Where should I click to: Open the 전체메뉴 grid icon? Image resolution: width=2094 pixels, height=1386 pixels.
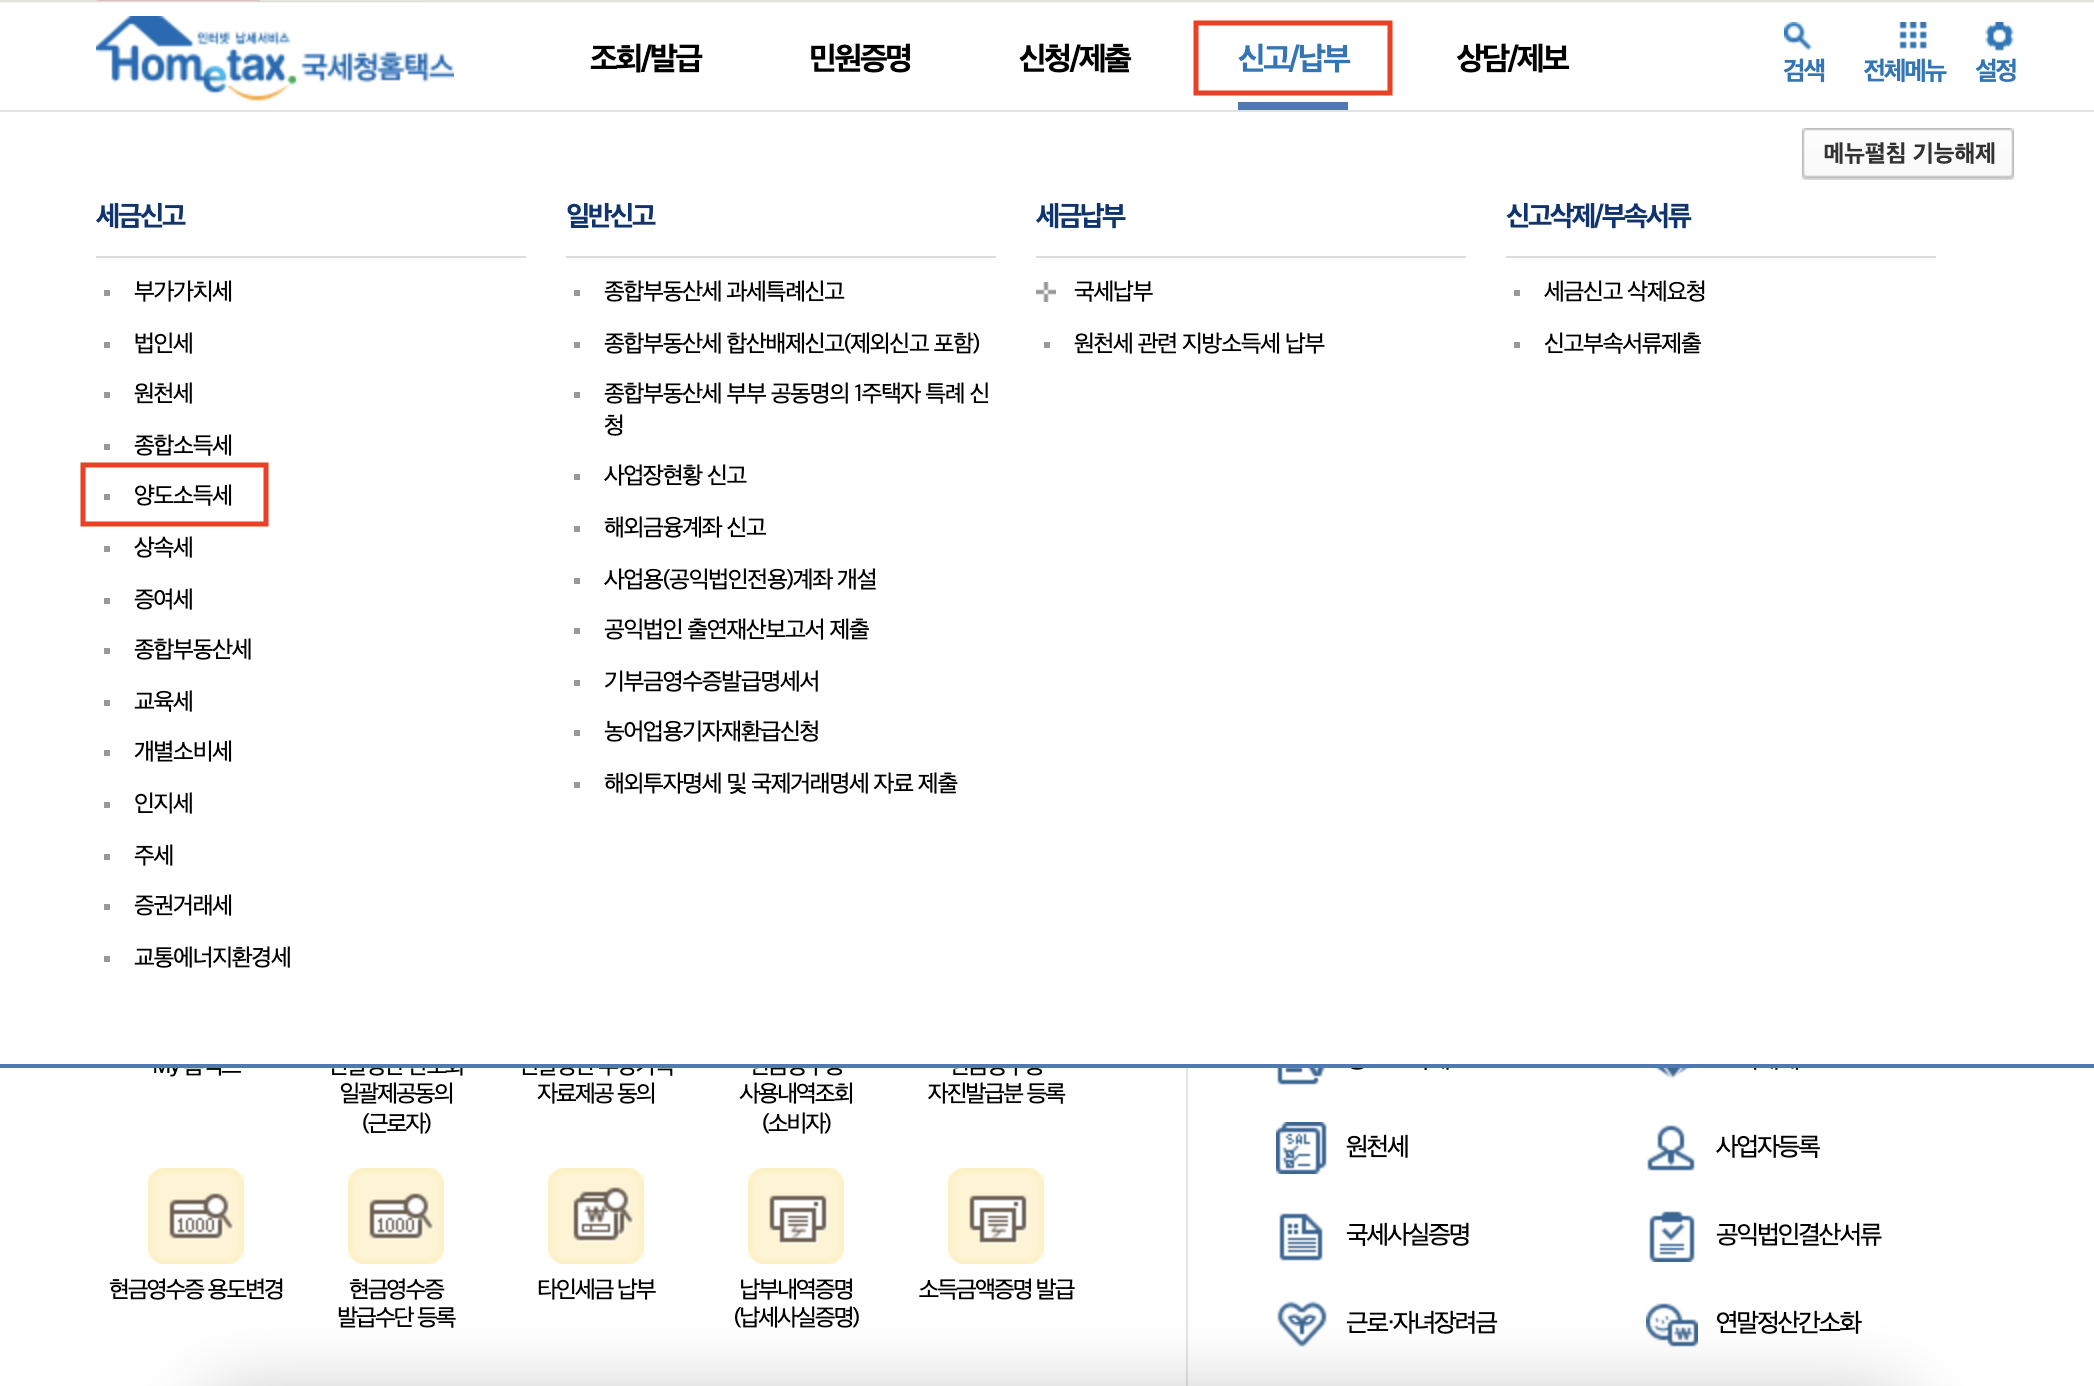pyautogui.click(x=1912, y=37)
